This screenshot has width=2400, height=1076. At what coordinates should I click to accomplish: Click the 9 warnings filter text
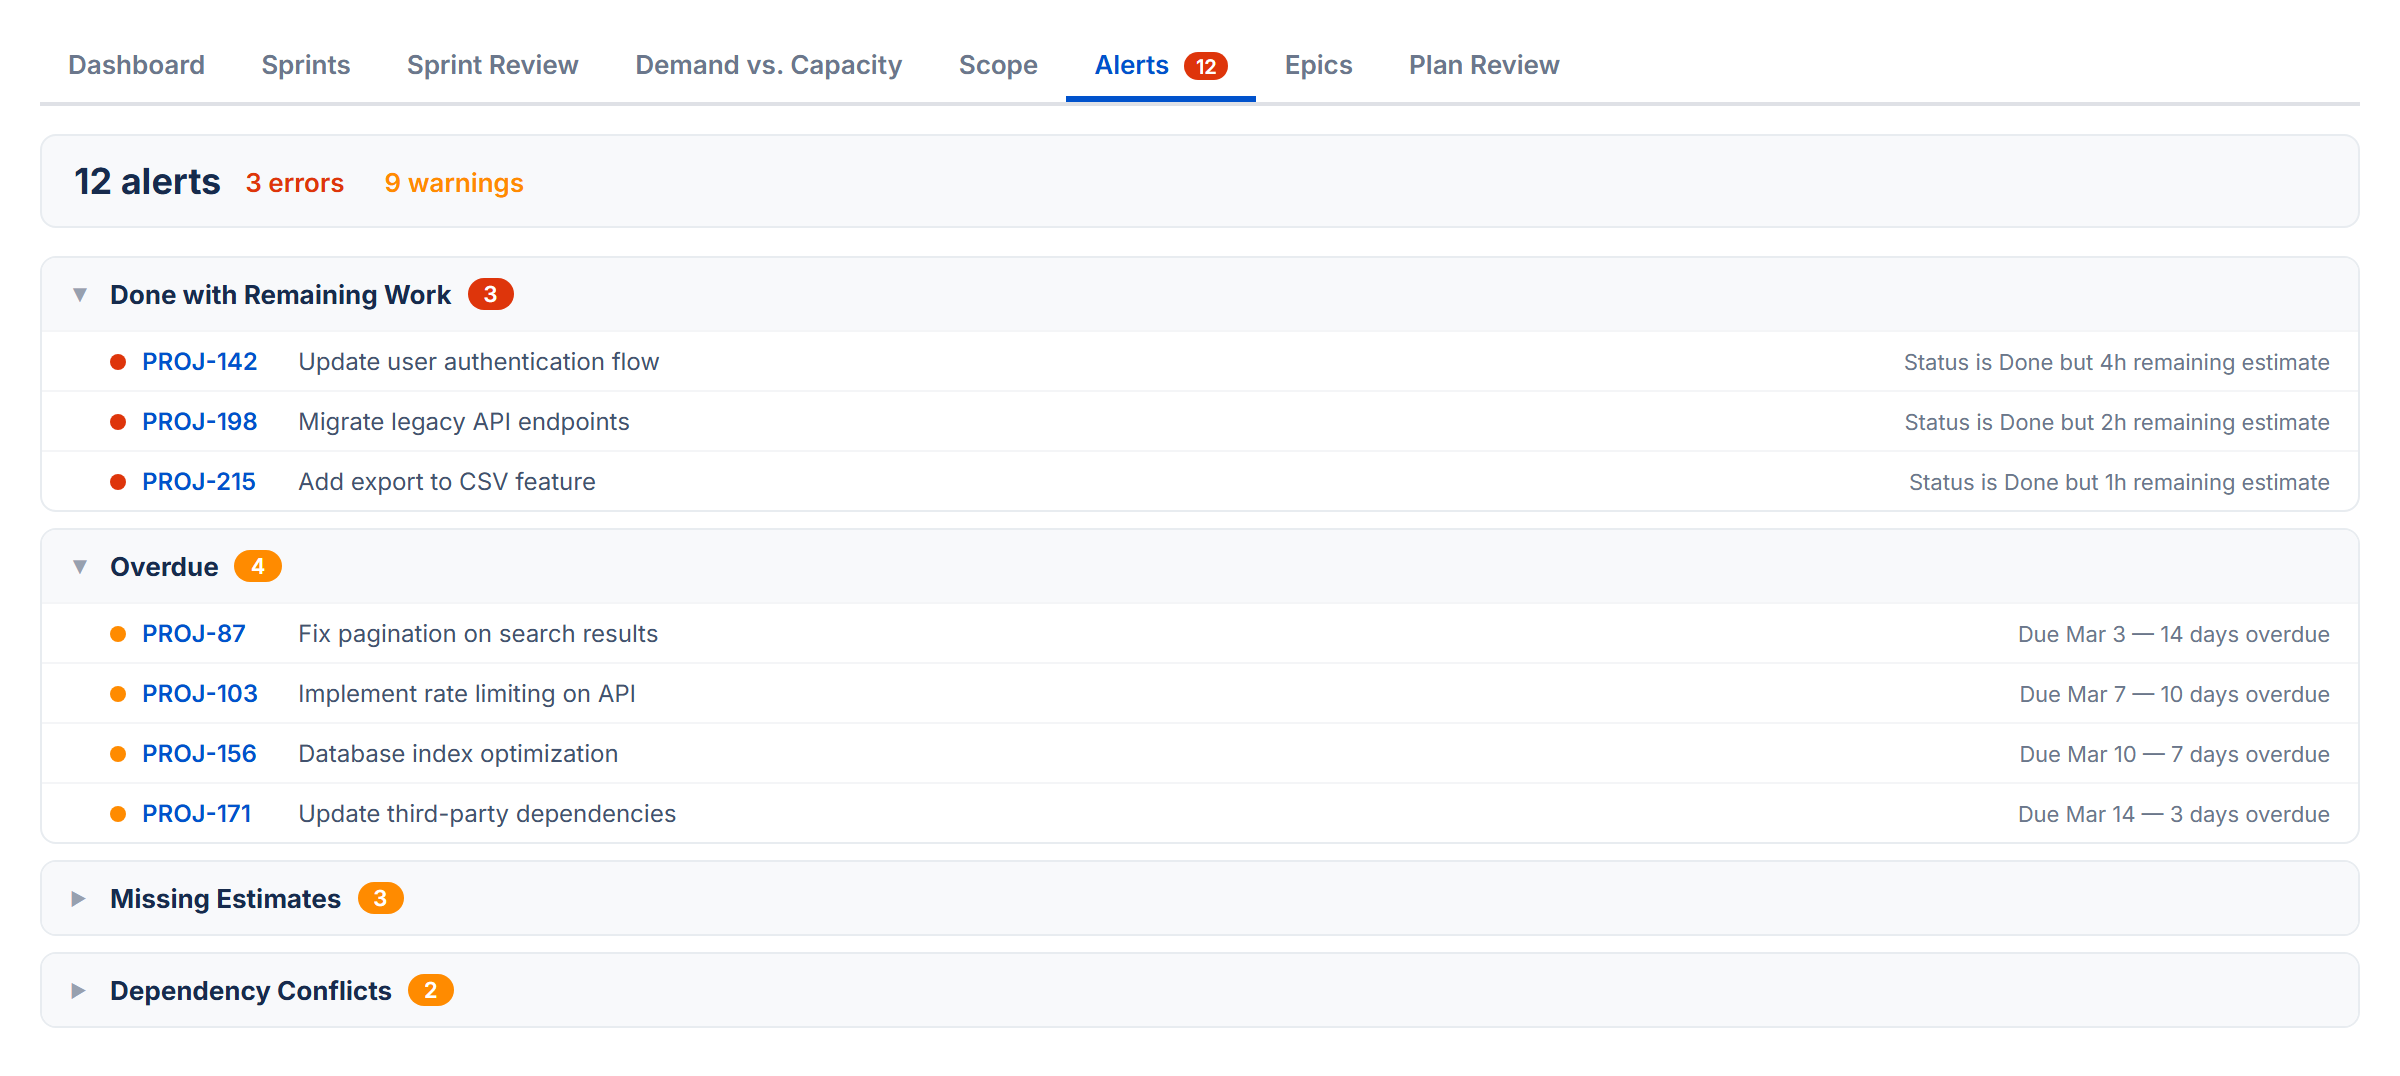(453, 183)
